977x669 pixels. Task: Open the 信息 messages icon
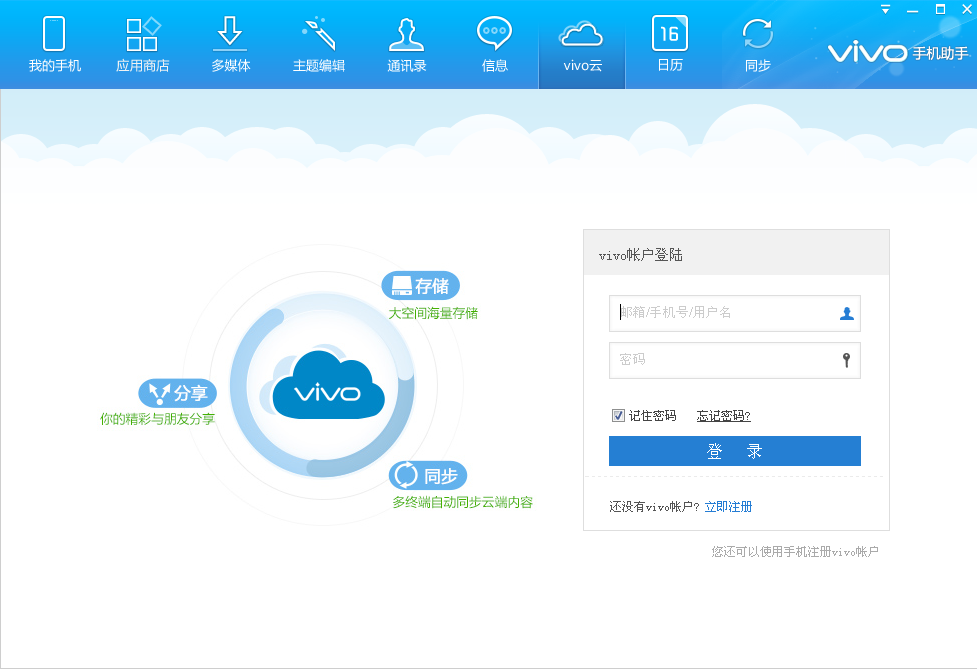(493, 43)
